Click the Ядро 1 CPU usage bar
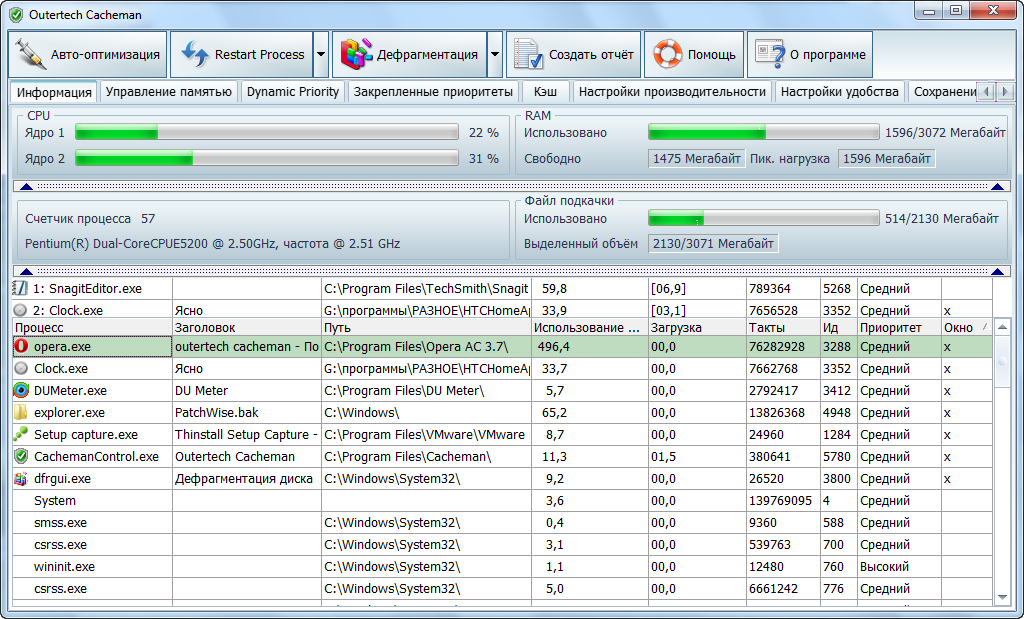 coord(266,133)
